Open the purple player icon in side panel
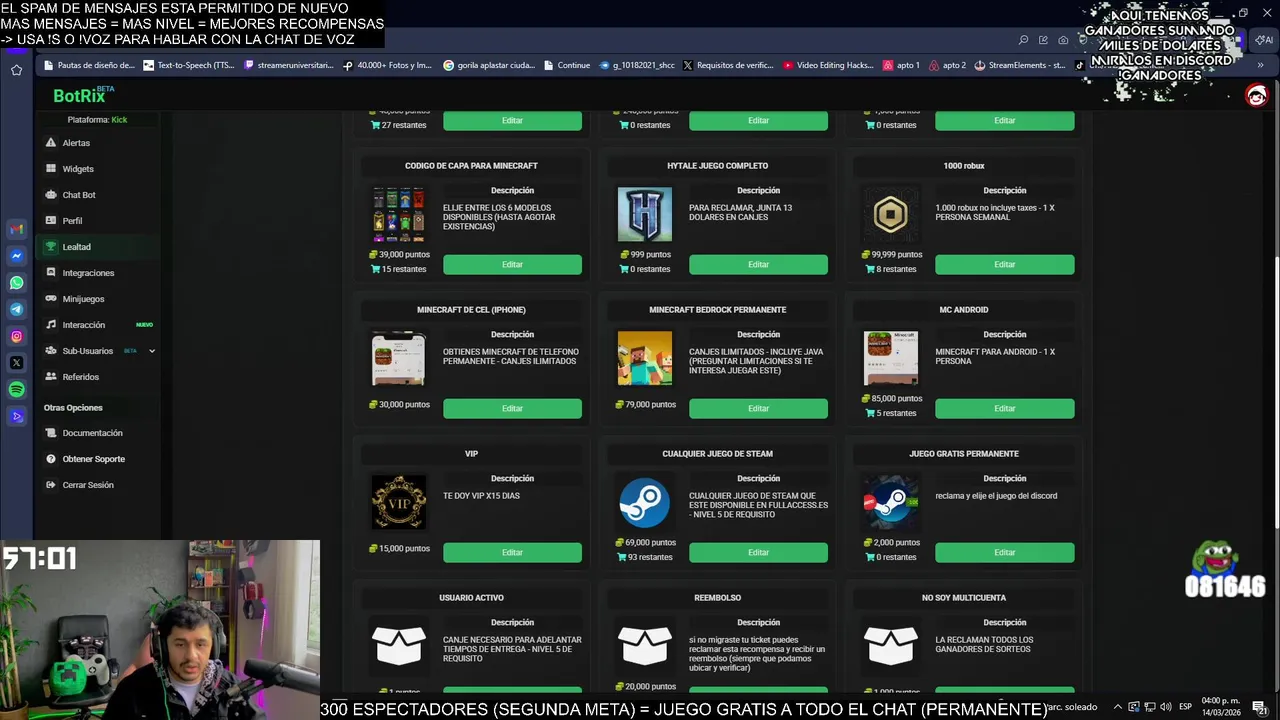Image resolution: width=1280 pixels, height=720 pixels. 16,417
